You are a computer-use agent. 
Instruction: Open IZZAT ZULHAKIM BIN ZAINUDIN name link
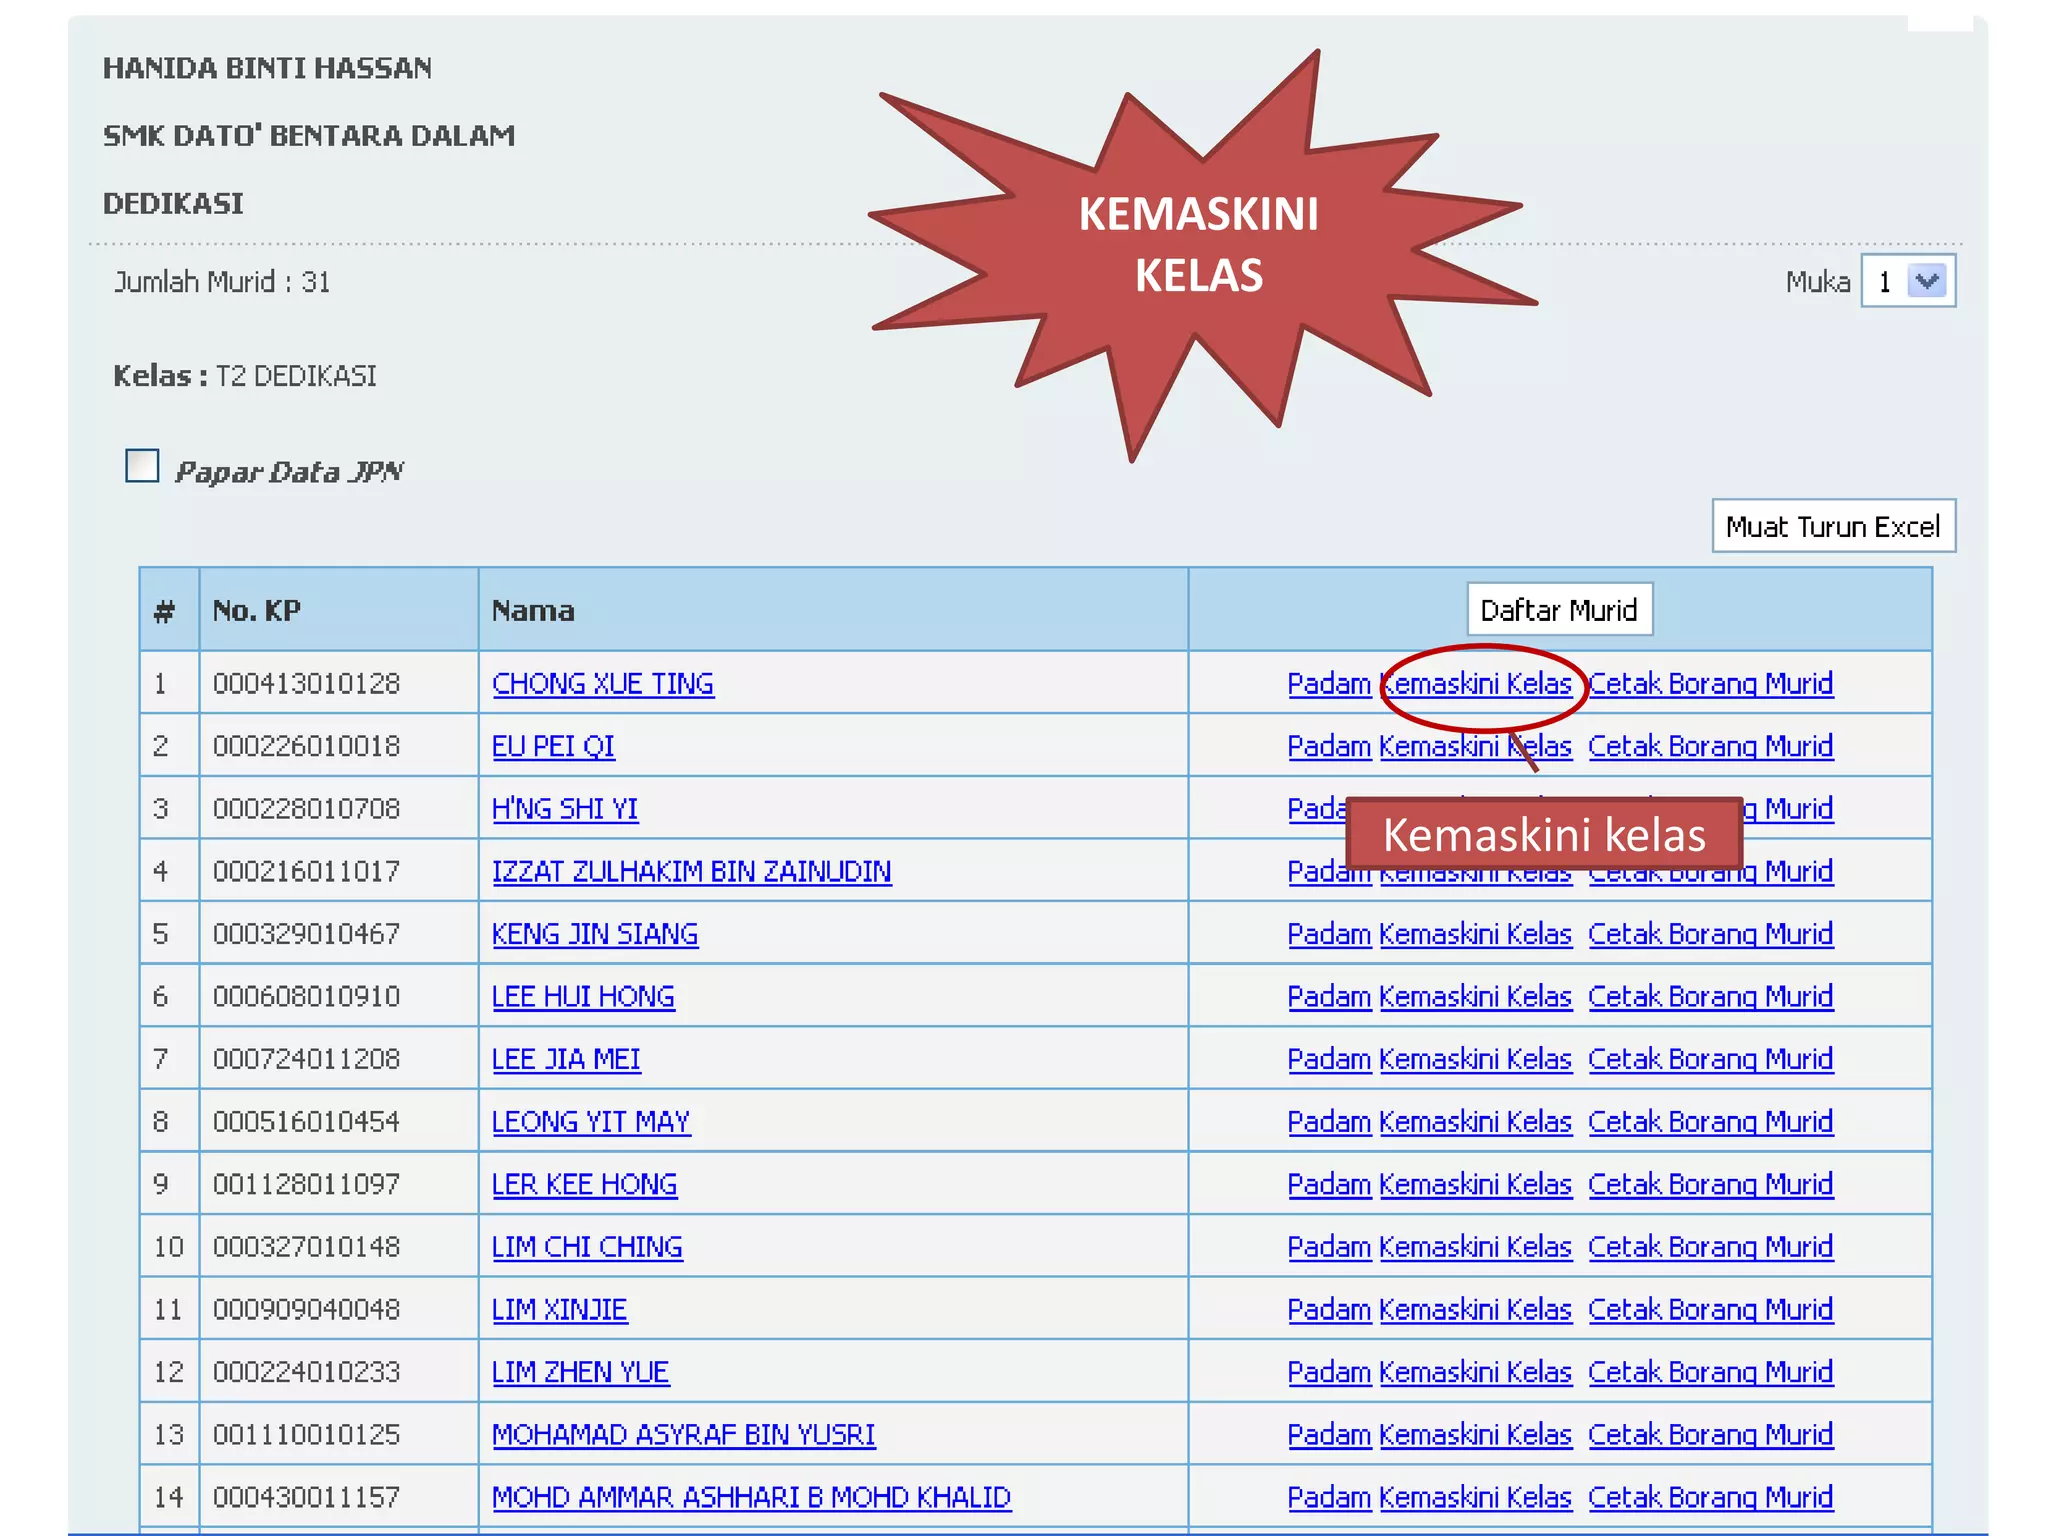(x=691, y=872)
